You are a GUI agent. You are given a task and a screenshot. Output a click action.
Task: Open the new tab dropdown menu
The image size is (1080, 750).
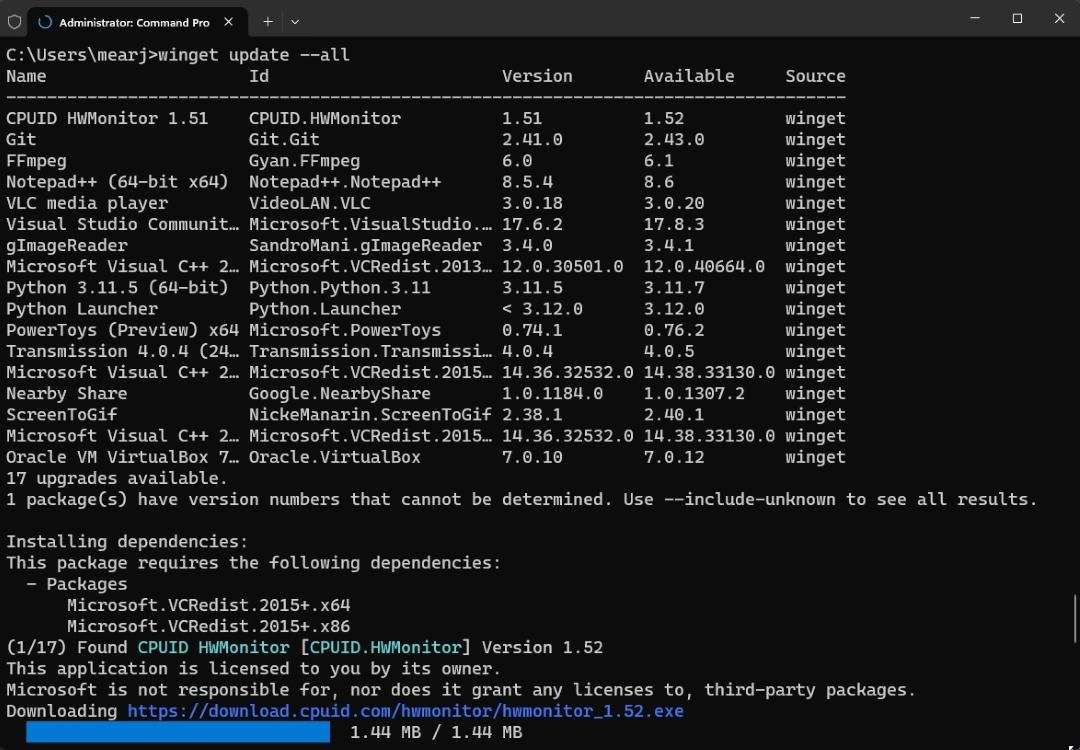click(x=295, y=21)
